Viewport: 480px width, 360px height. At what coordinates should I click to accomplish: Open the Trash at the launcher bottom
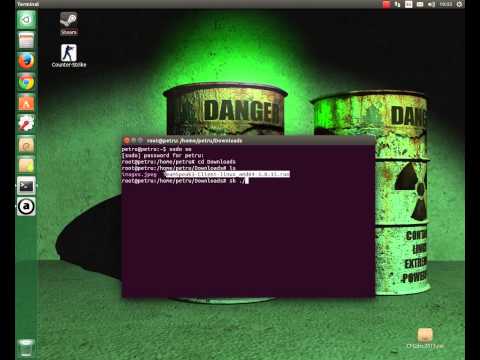pyautogui.click(x=26, y=348)
